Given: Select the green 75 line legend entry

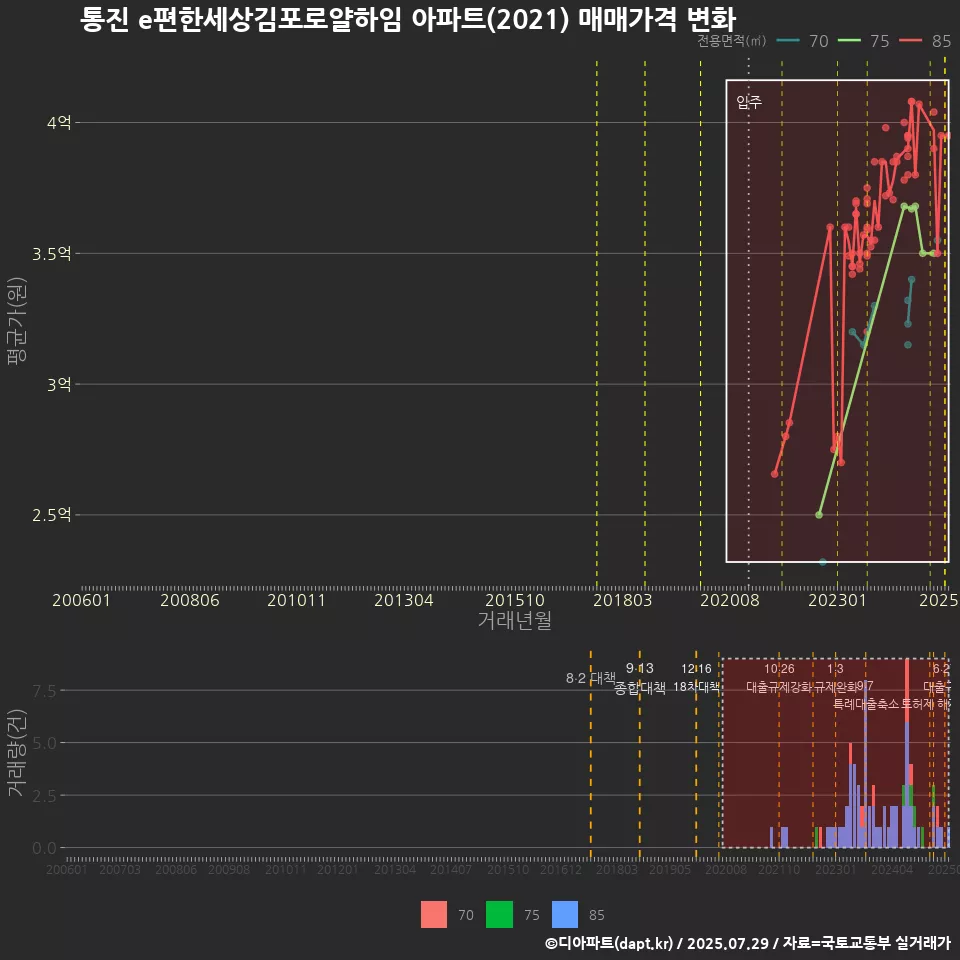Looking at the screenshot, I should 863,41.
